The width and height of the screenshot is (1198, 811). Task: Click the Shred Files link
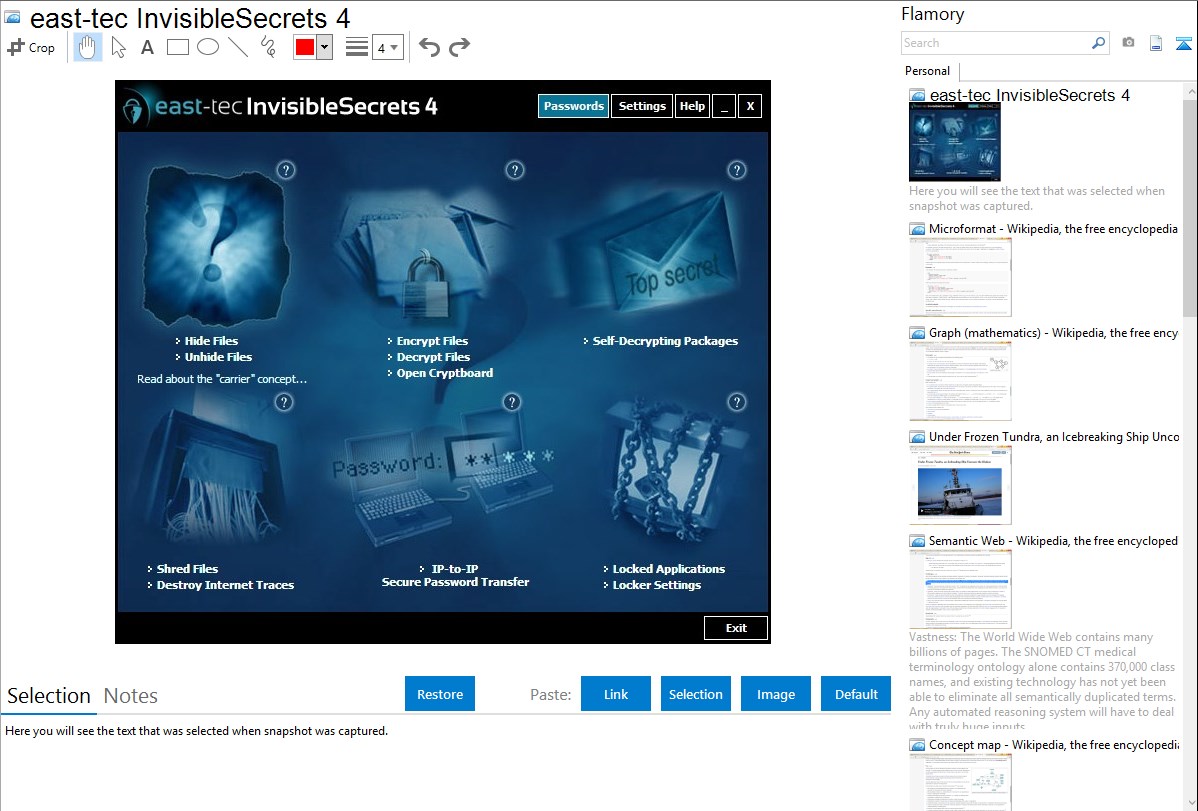pyautogui.click(x=186, y=569)
